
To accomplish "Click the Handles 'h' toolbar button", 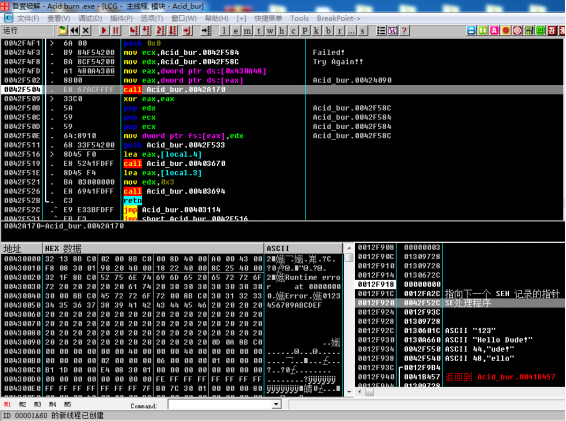I will [x=282, y=31].
